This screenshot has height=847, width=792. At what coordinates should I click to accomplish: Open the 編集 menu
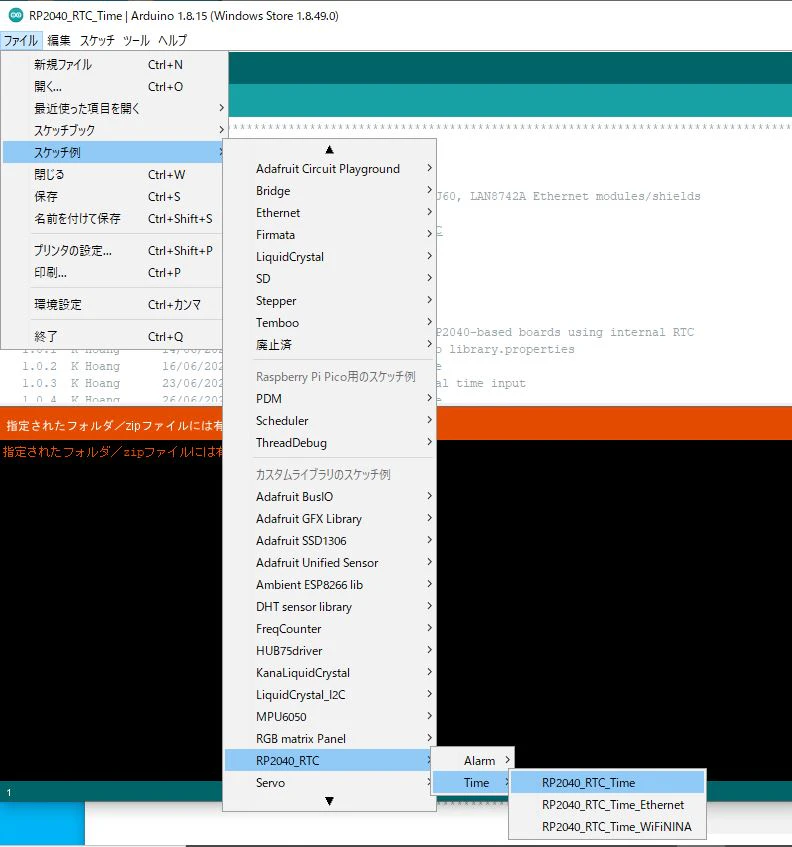coord(59,41)
